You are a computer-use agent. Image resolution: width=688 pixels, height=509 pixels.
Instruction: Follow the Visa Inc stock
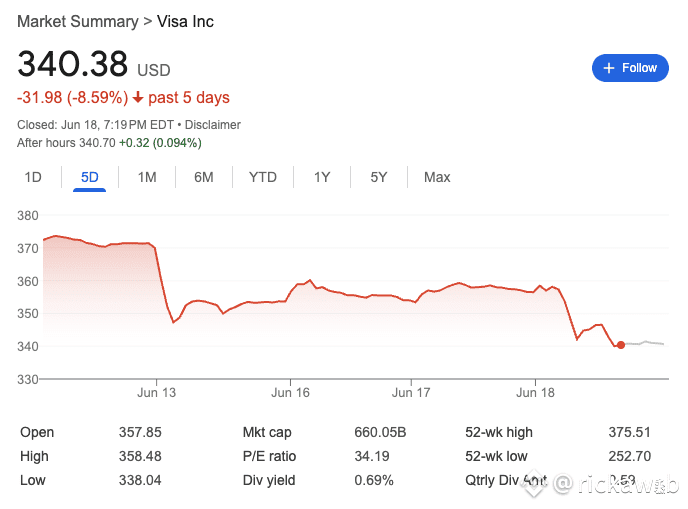point(630,68)
